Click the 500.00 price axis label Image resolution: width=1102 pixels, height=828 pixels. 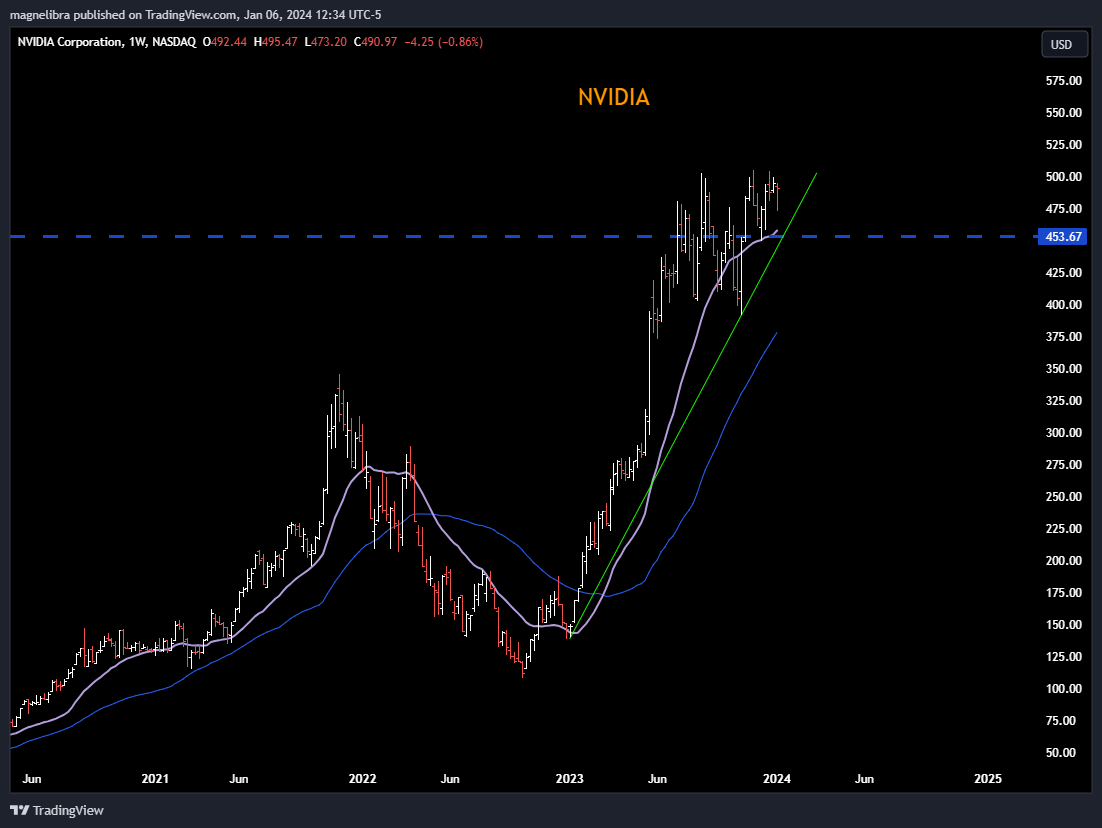pos(1063,176)
